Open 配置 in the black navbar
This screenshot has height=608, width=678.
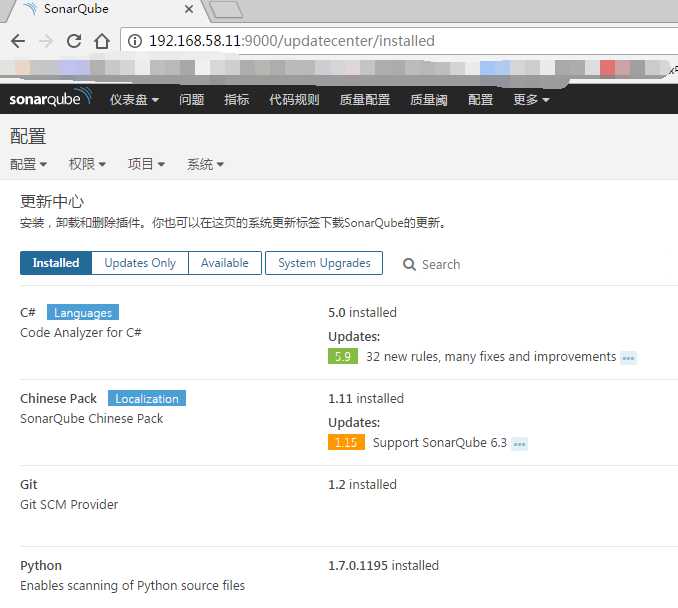[480, 99]
